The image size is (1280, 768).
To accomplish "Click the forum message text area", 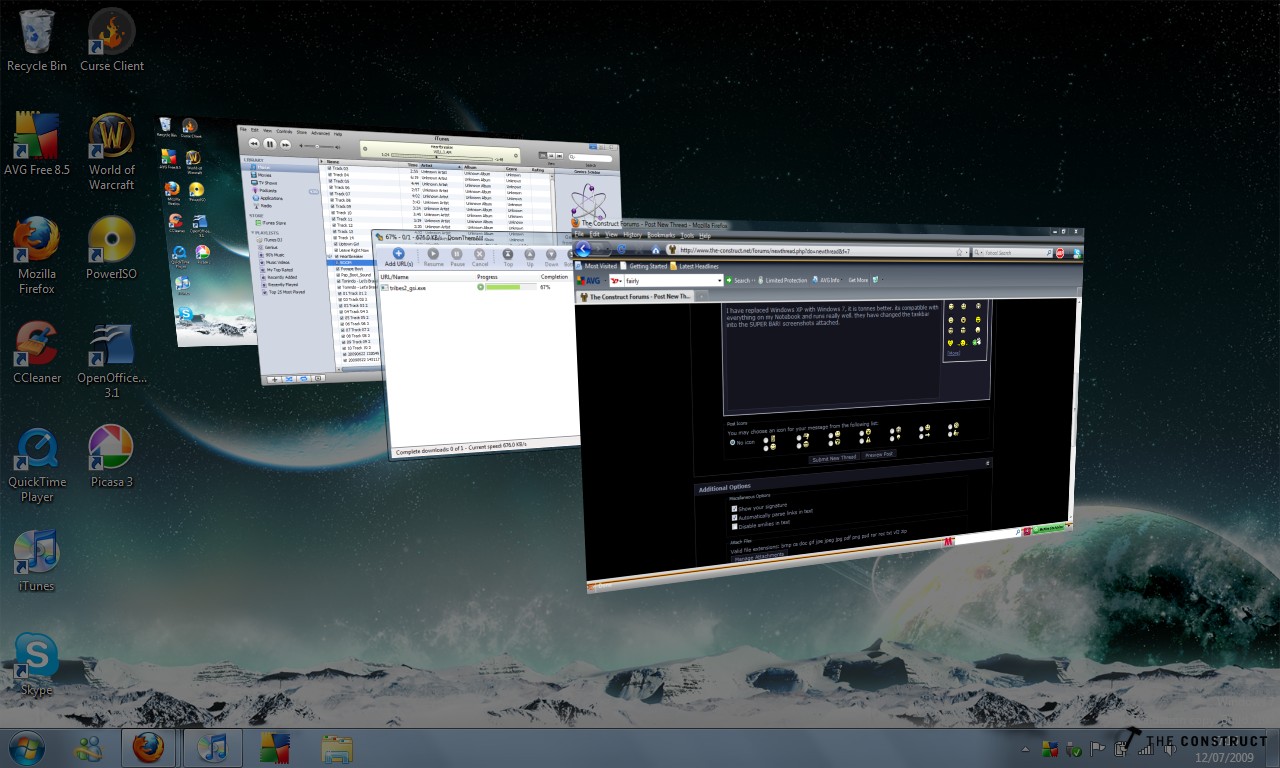I will pos(832,358).
